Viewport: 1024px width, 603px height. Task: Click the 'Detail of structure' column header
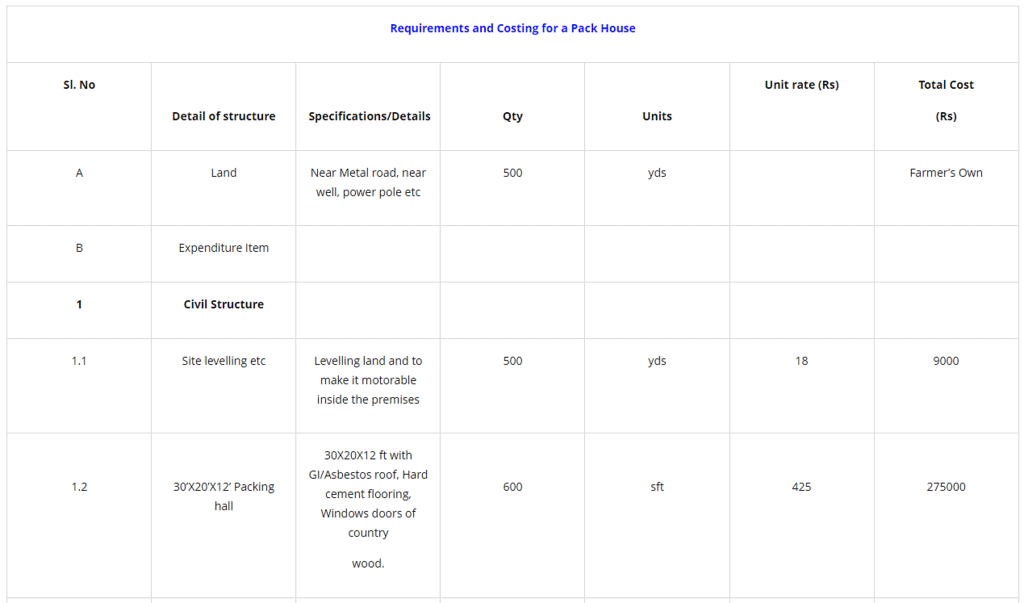223,116
